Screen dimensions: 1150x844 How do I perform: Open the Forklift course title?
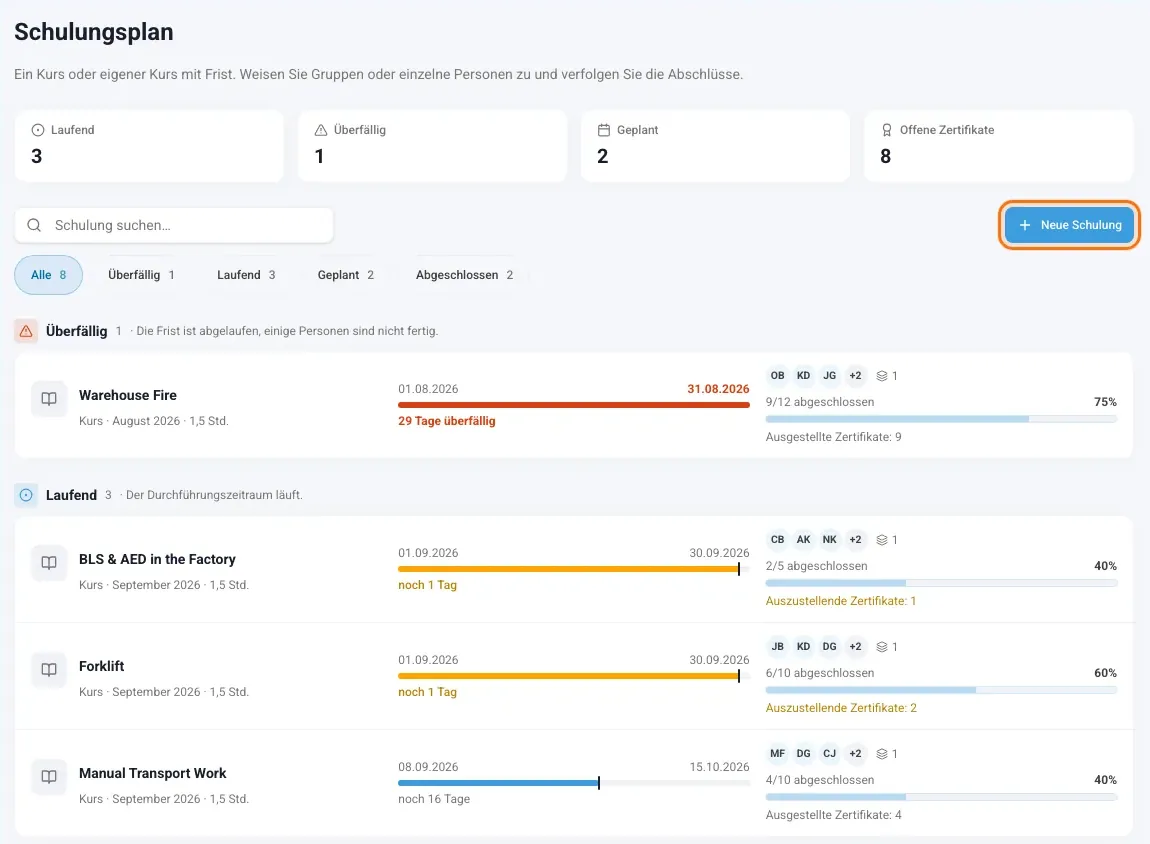tap(101, 667)
